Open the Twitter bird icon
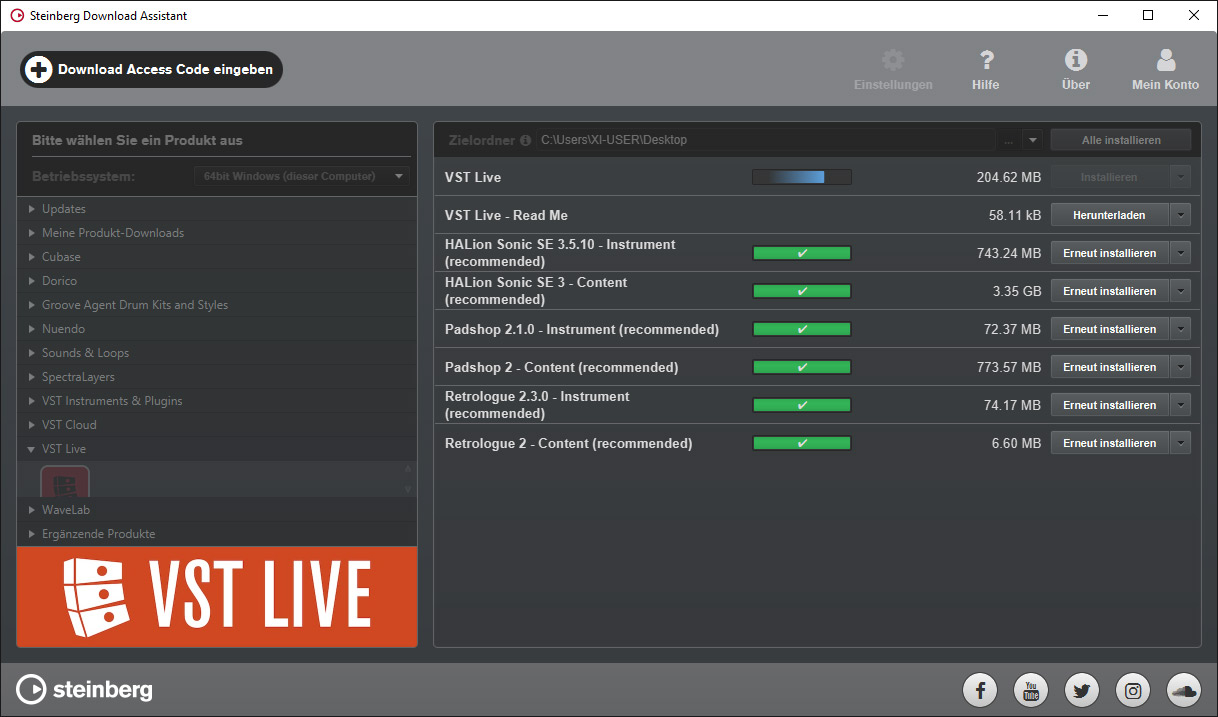The width and height of the screenshot is (1218, 717). point(1082,690)
